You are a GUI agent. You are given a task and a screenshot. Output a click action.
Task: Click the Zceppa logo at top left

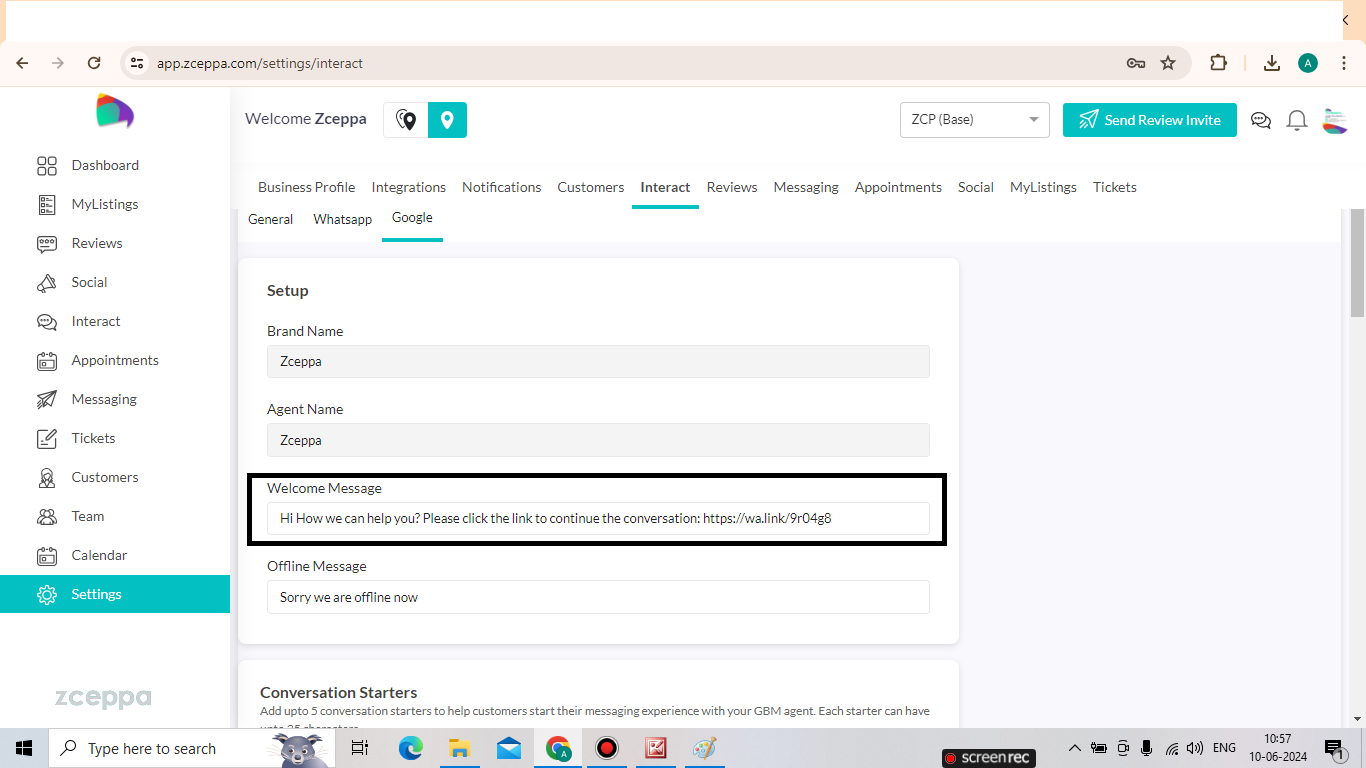[x=114, y=111]
